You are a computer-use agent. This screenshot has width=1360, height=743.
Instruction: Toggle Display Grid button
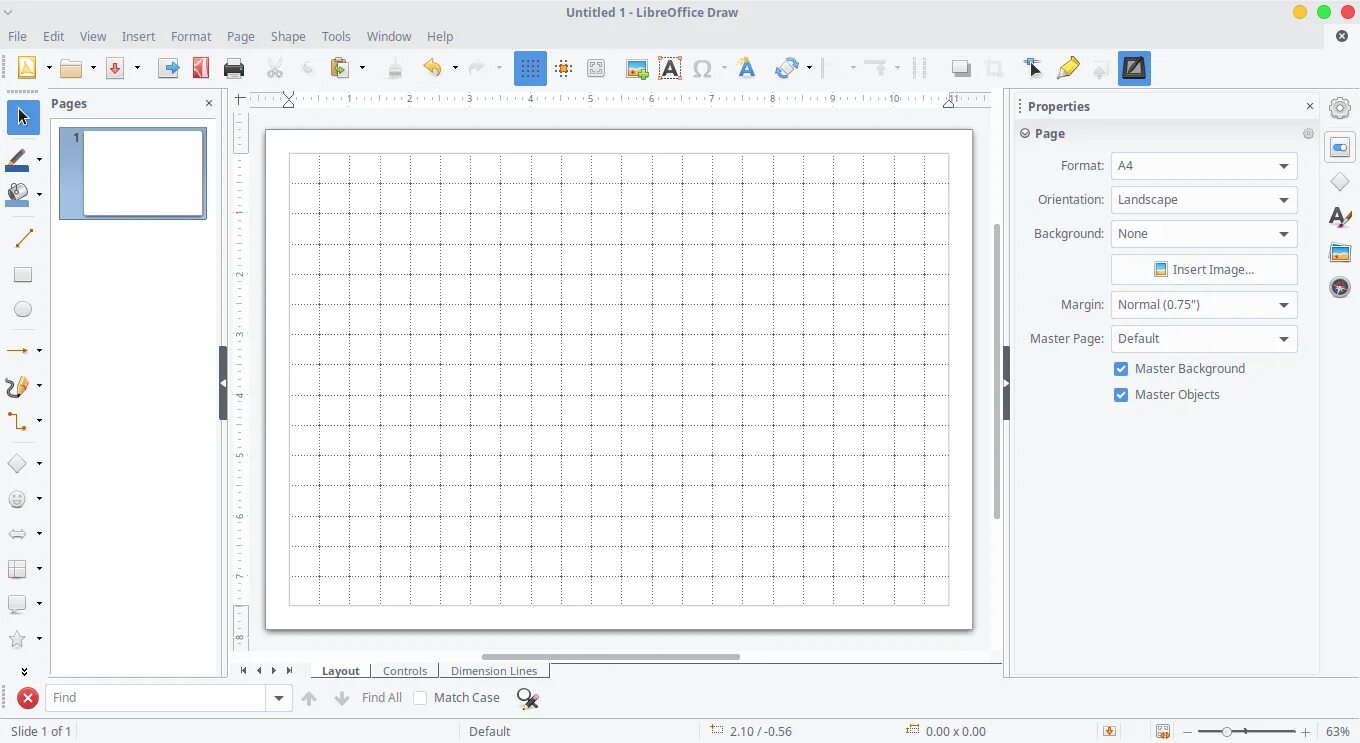point(530,68)
